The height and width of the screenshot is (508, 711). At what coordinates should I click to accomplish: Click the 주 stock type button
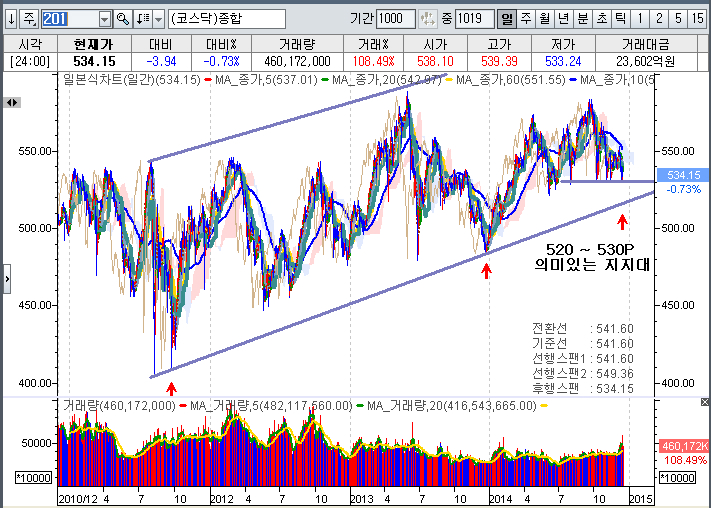(x=28, y=19)
